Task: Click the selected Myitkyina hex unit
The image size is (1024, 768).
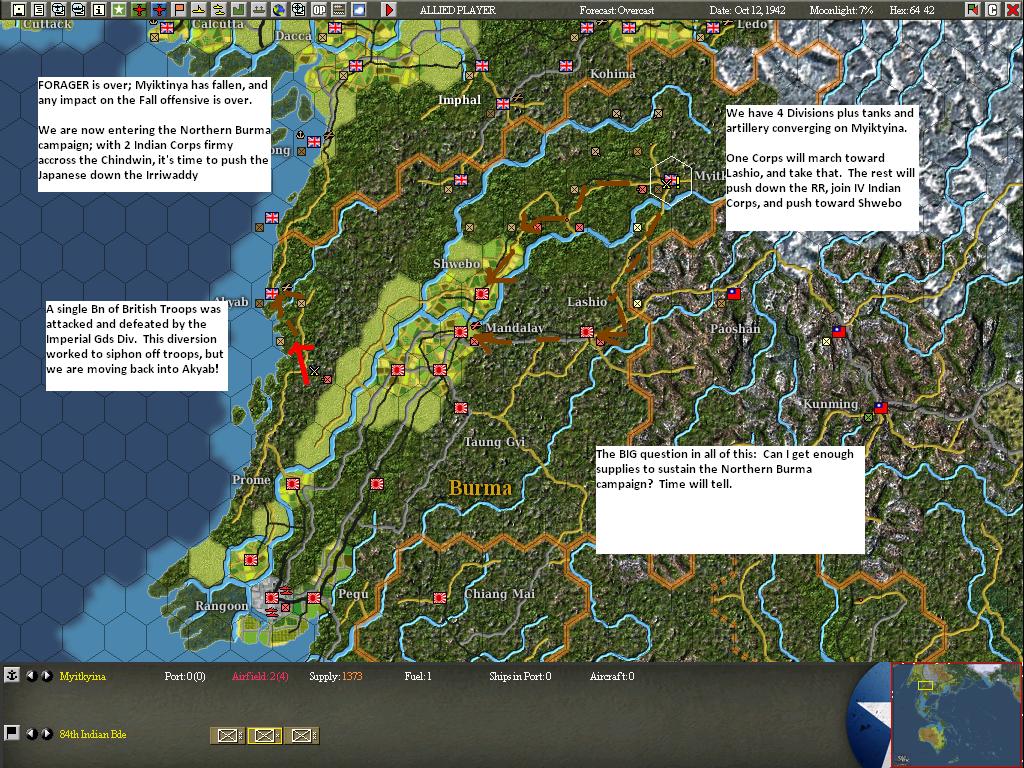Action: tap(671, 180)
